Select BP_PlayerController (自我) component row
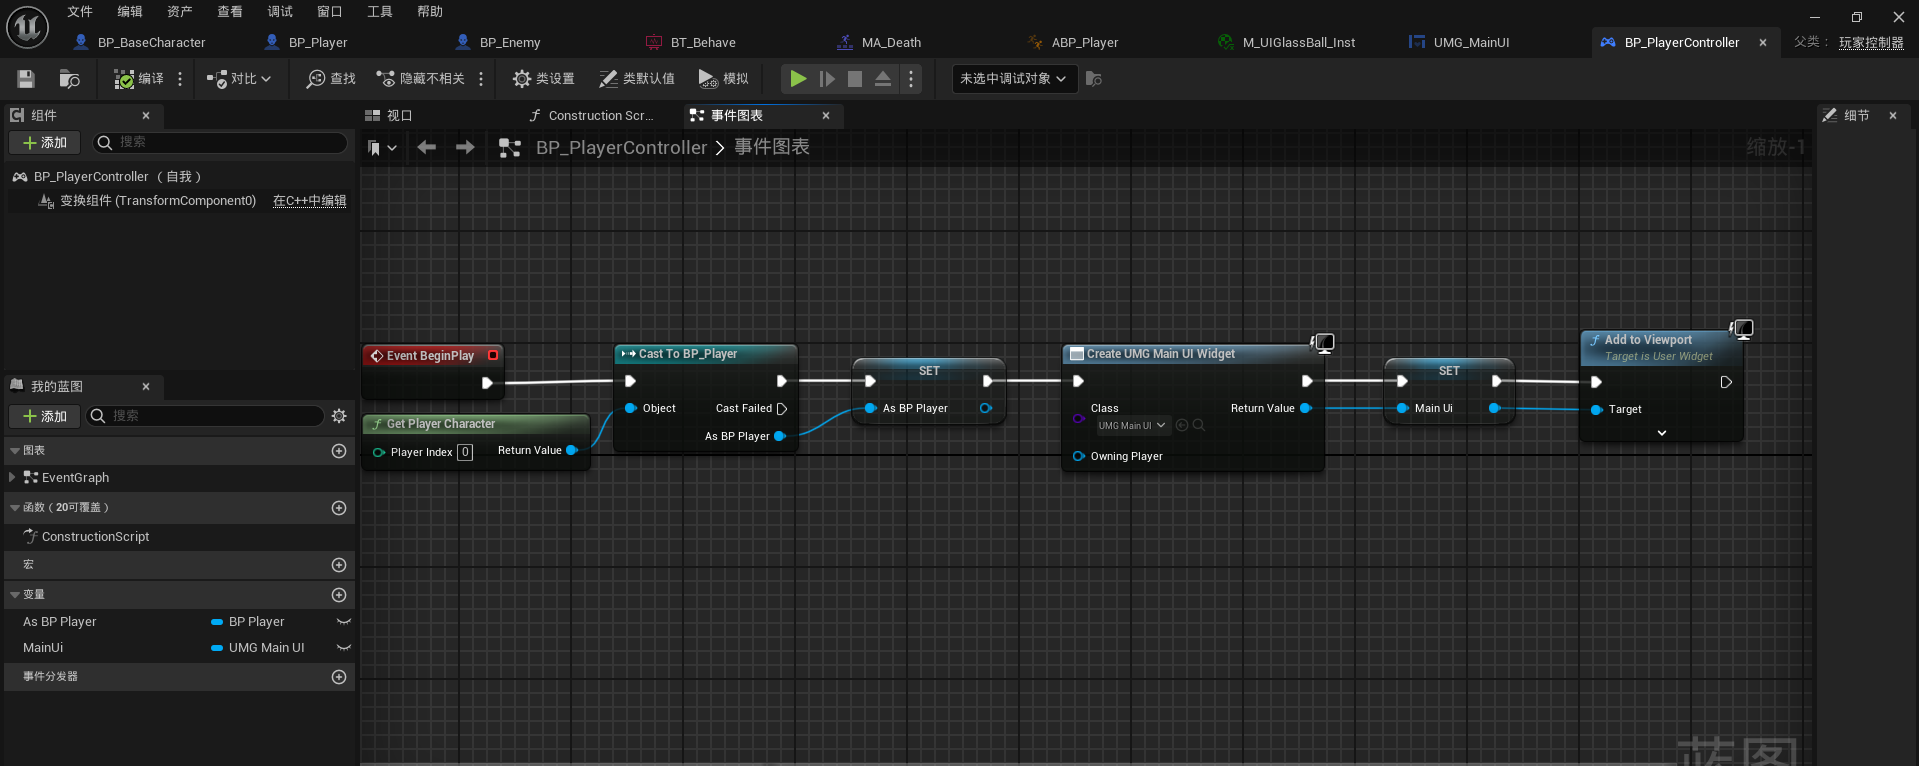 tap(180, 177)
